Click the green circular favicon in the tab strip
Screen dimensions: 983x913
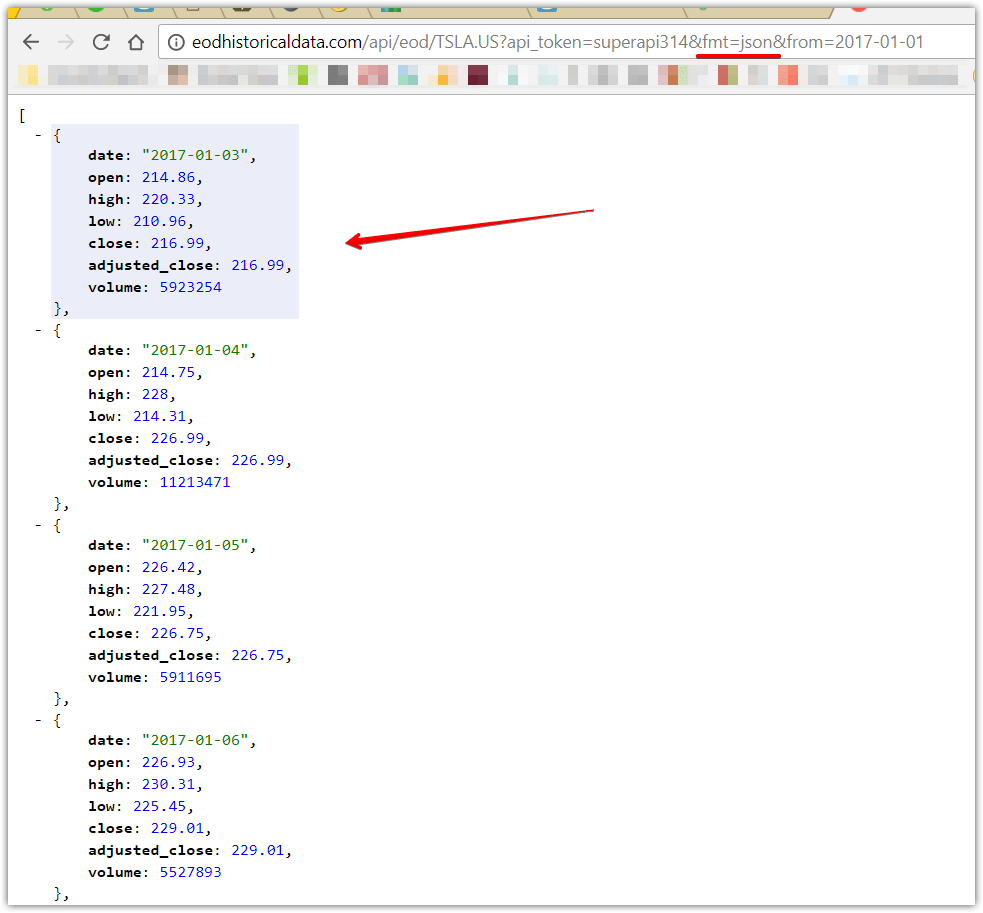tap(94, 8)
